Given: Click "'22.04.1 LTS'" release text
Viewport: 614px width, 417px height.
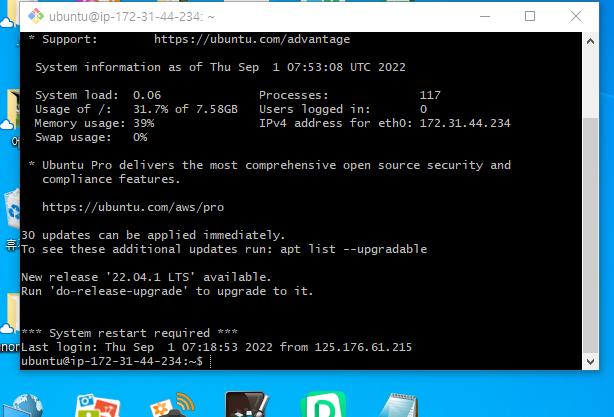Looking at the screenshot, I should click(150, 277).
